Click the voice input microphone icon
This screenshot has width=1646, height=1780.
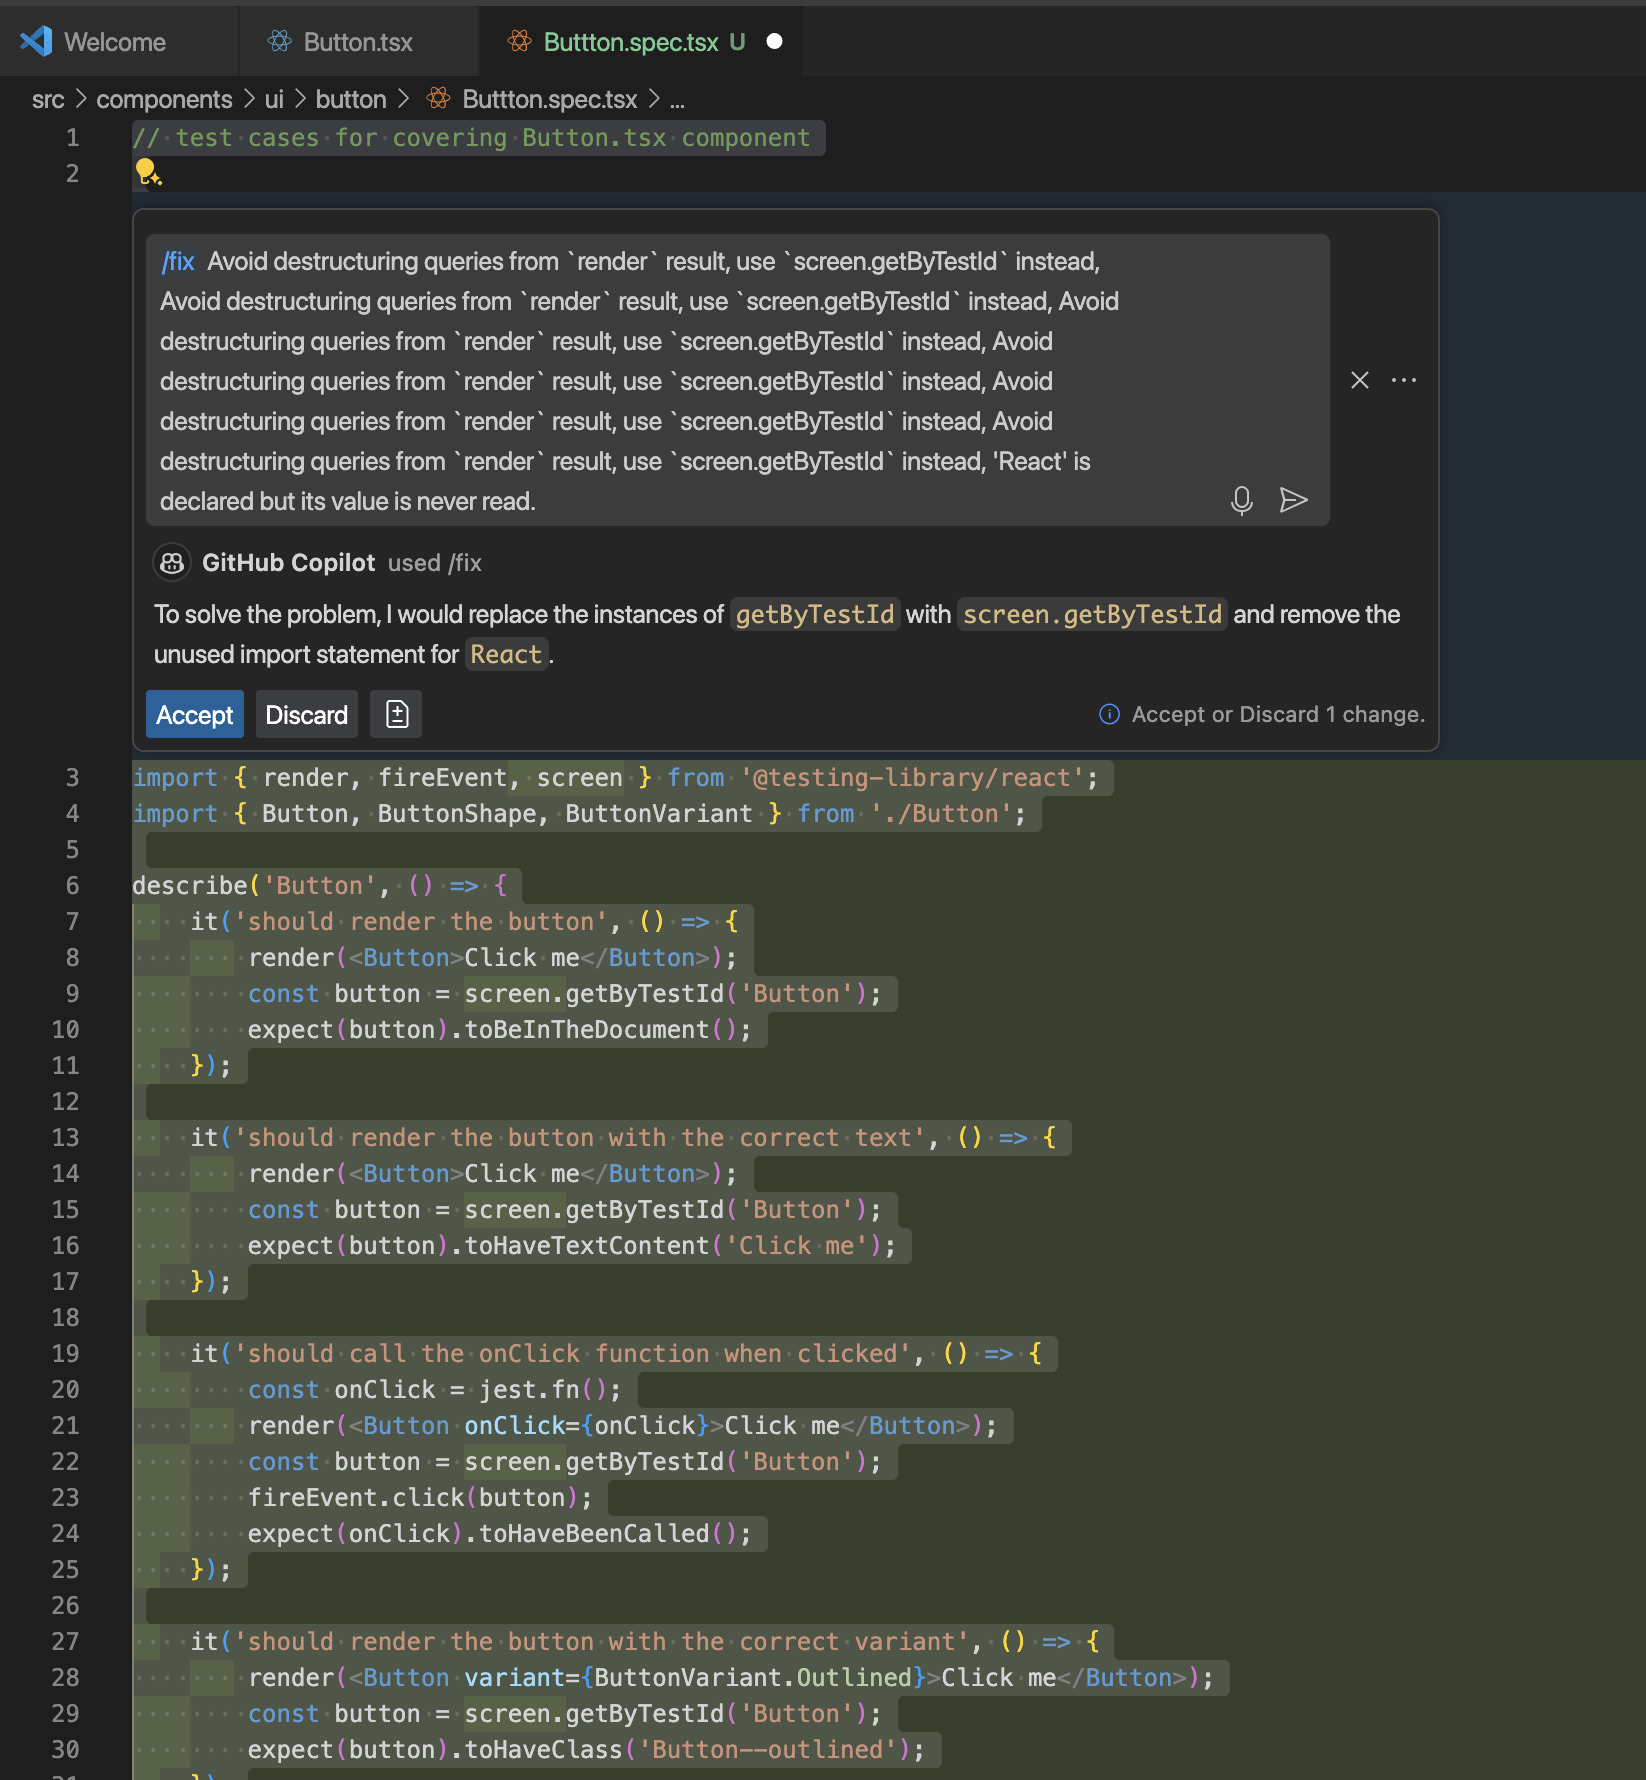pyautogui.click(x=1241, y=500)
